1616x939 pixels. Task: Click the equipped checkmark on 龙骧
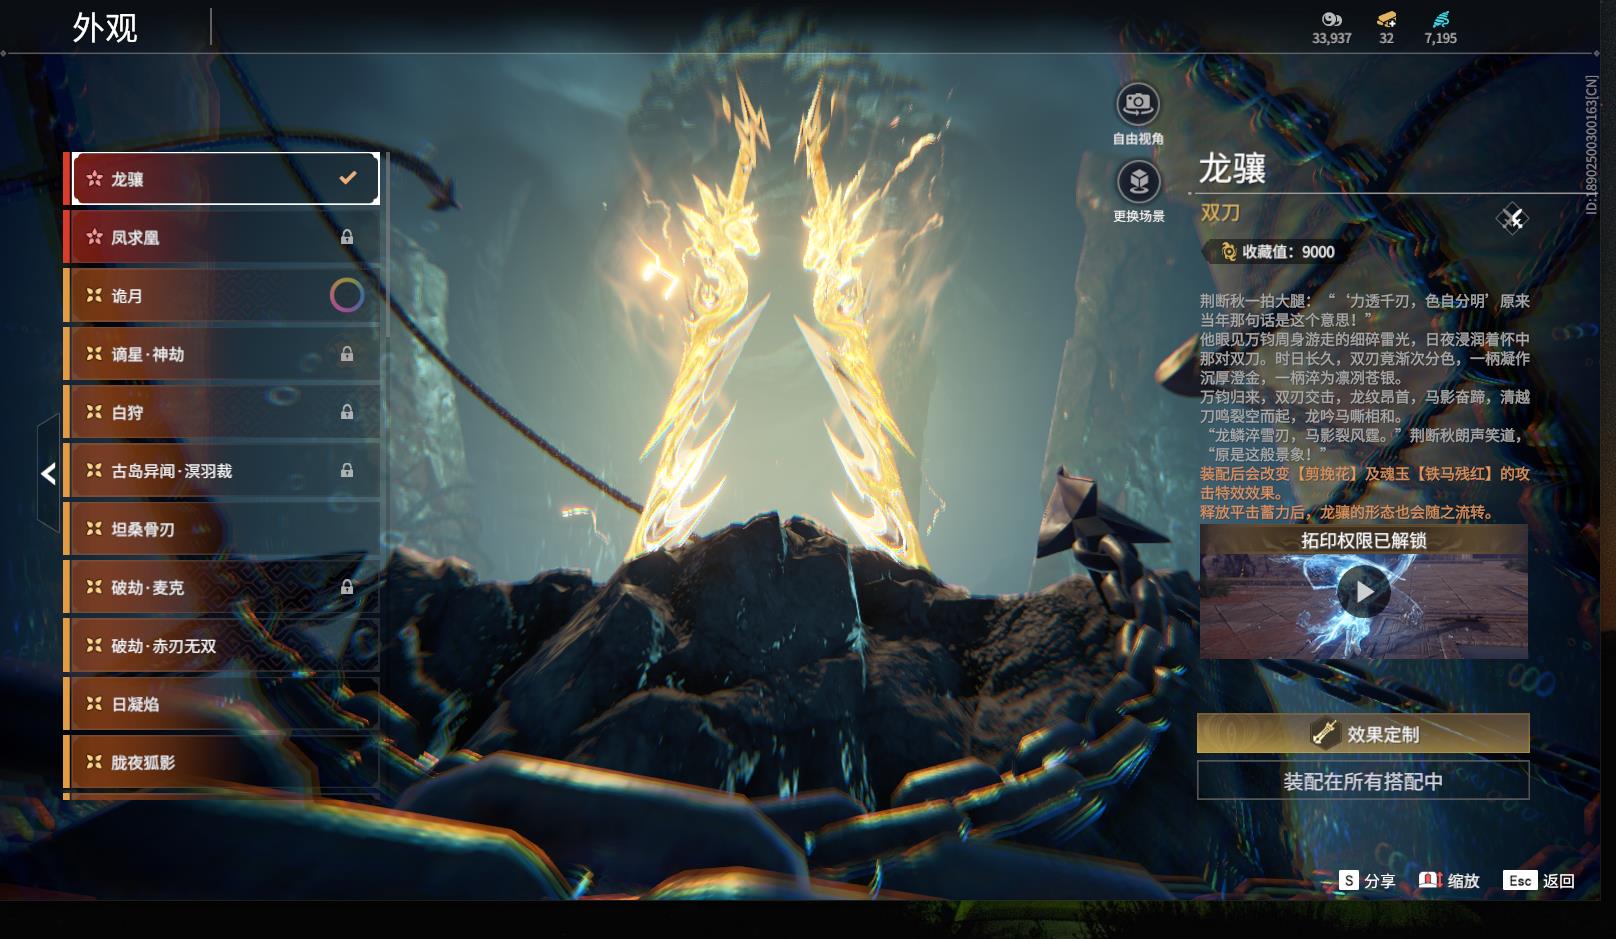pyautogui.click(x=348, y=178)
